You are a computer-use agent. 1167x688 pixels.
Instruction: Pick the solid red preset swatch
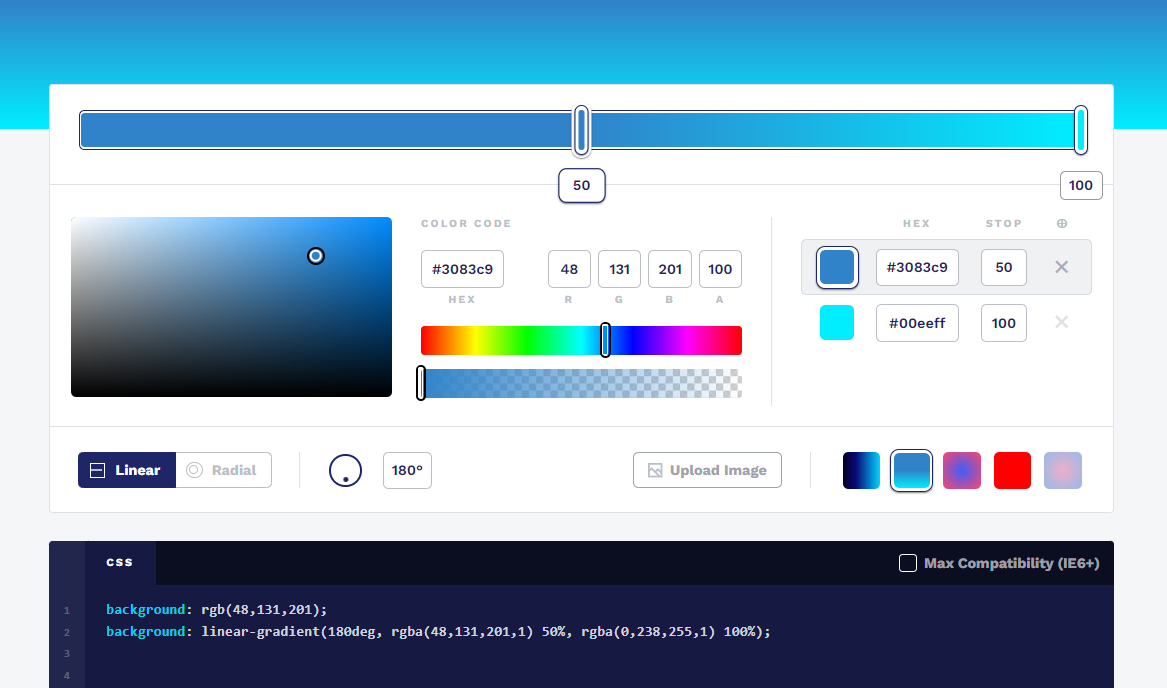click(x=1012, y=470)
